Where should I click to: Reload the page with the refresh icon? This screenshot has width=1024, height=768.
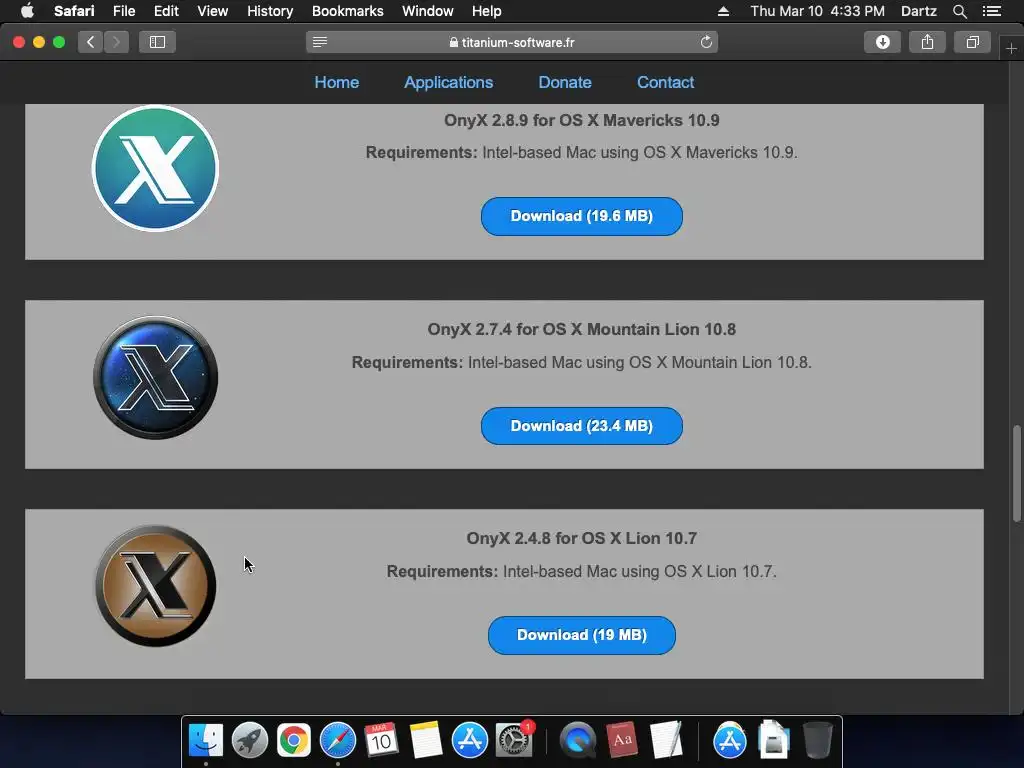706,42
